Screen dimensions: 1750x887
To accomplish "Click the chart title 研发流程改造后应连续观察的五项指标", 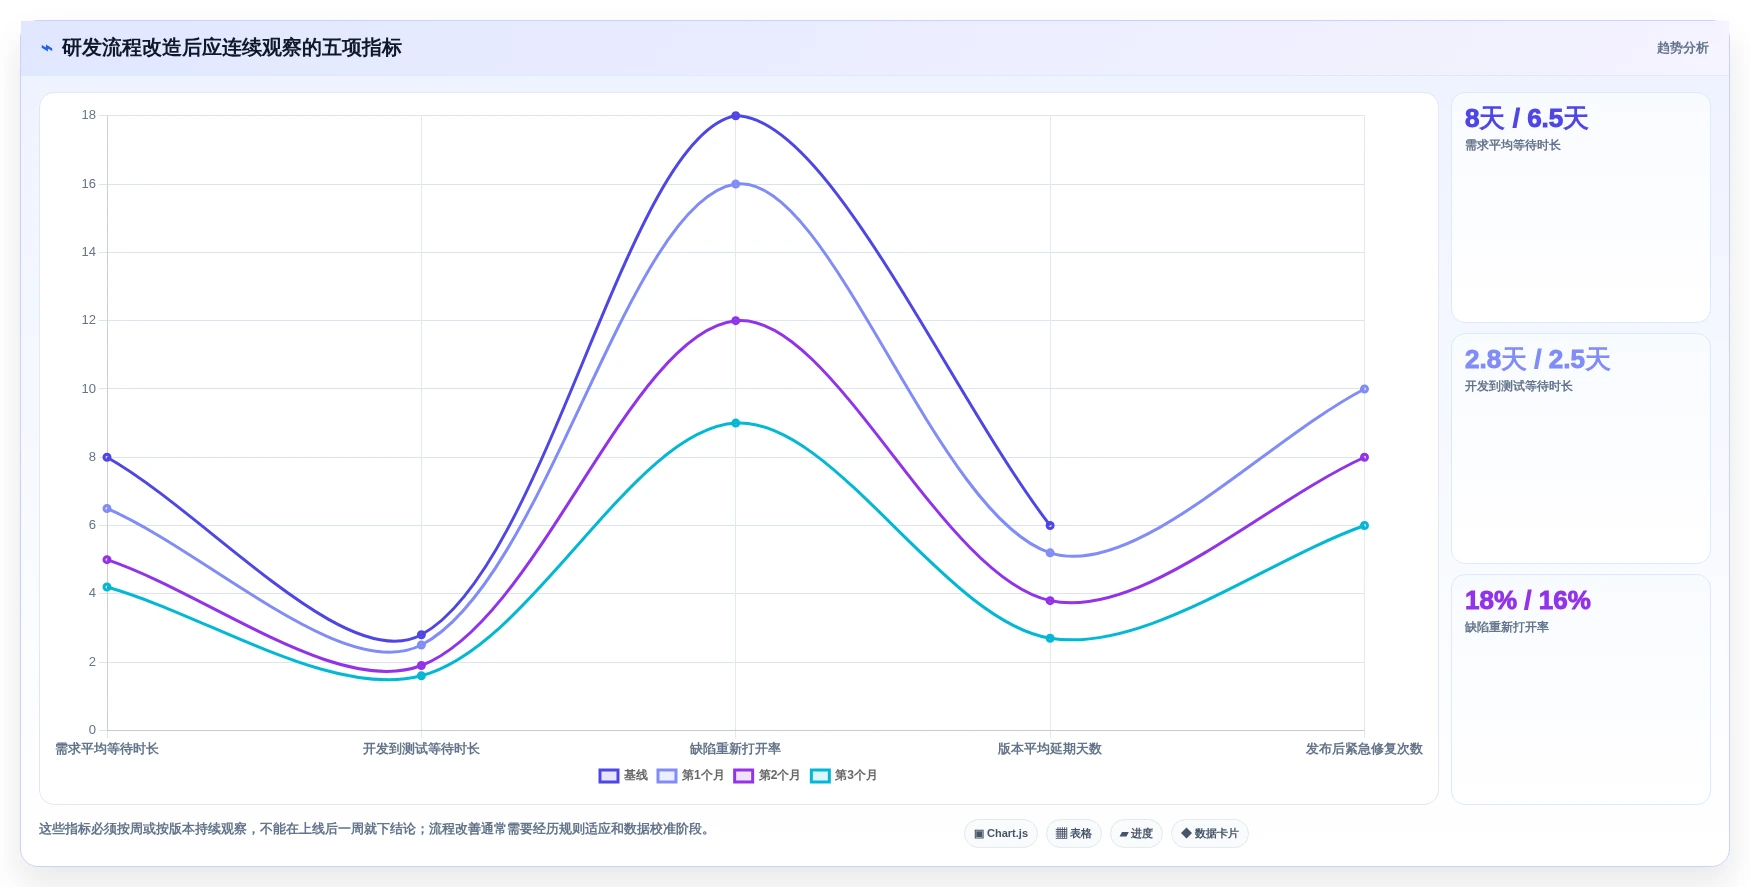I will point(232,48).
